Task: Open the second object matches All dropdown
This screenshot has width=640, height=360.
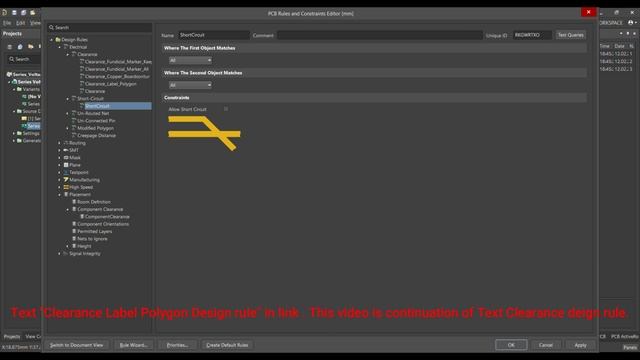Action: 190,85
